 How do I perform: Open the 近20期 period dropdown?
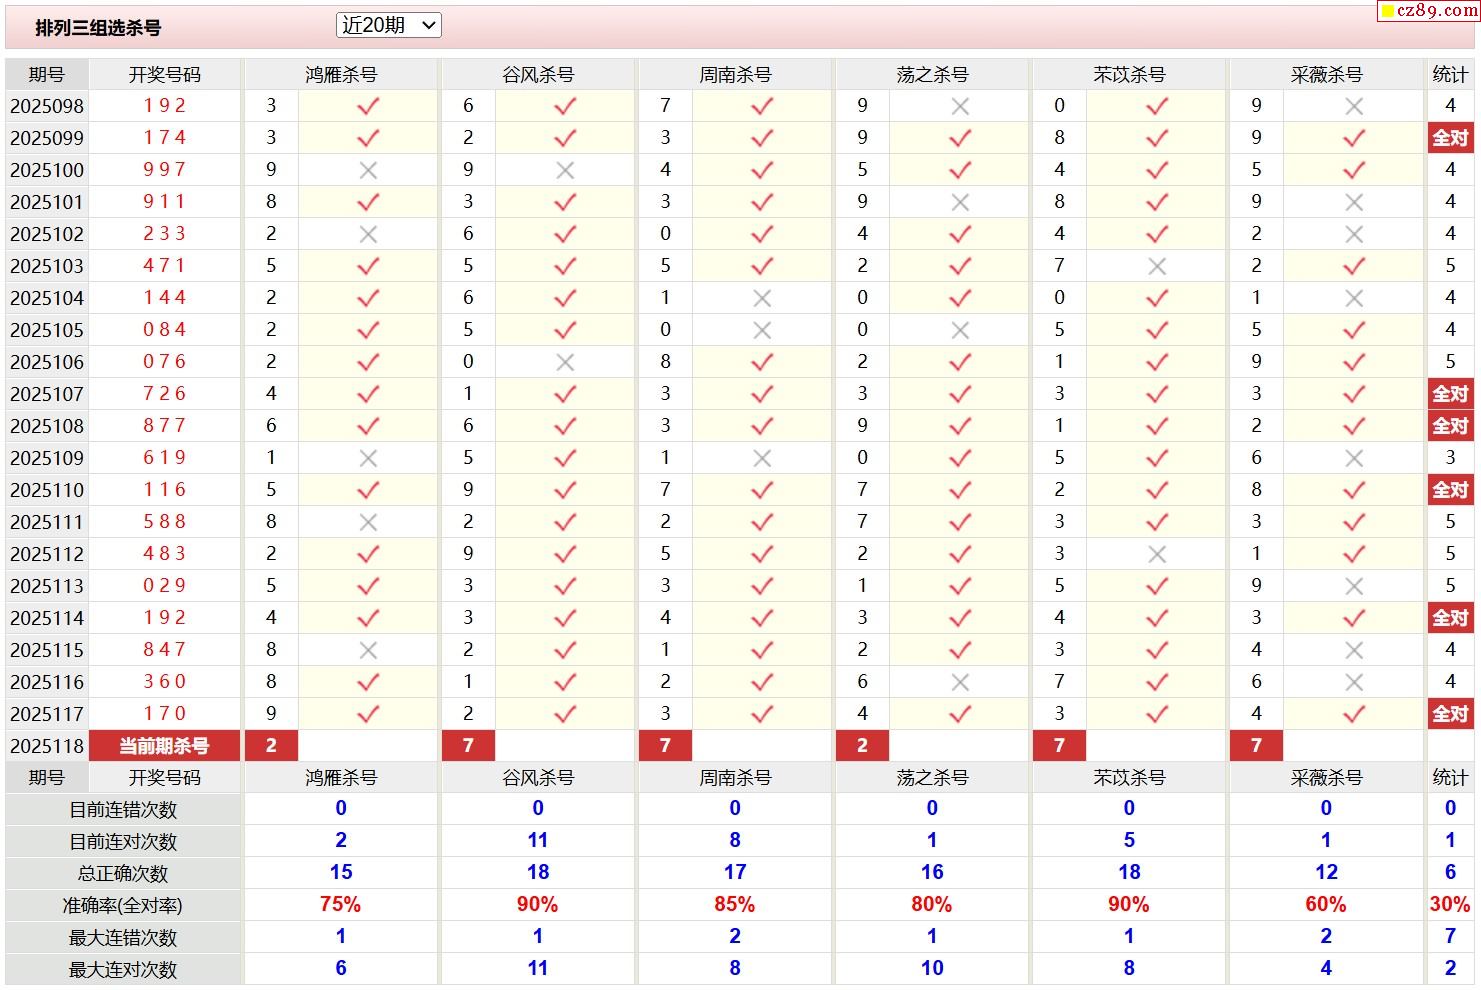point(389,26)
